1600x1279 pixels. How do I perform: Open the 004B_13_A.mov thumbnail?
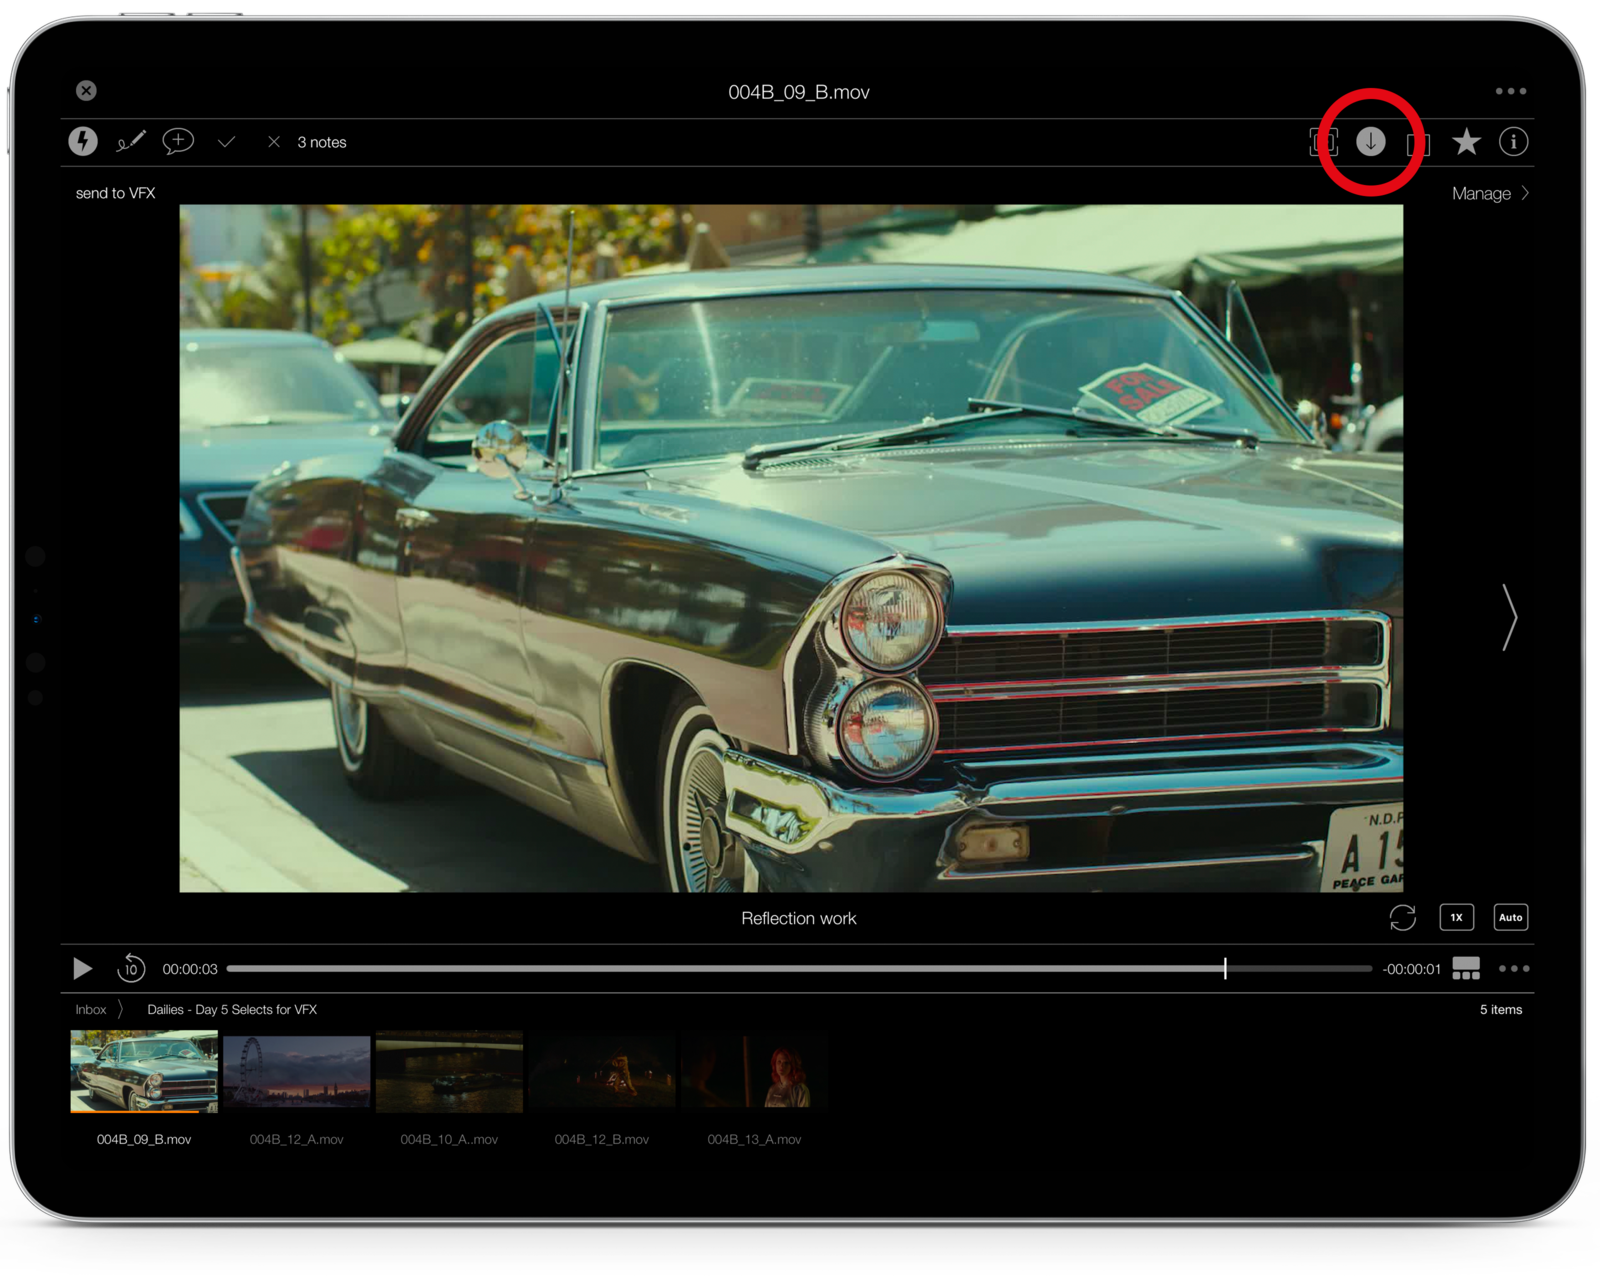[x=755, y=1072]
